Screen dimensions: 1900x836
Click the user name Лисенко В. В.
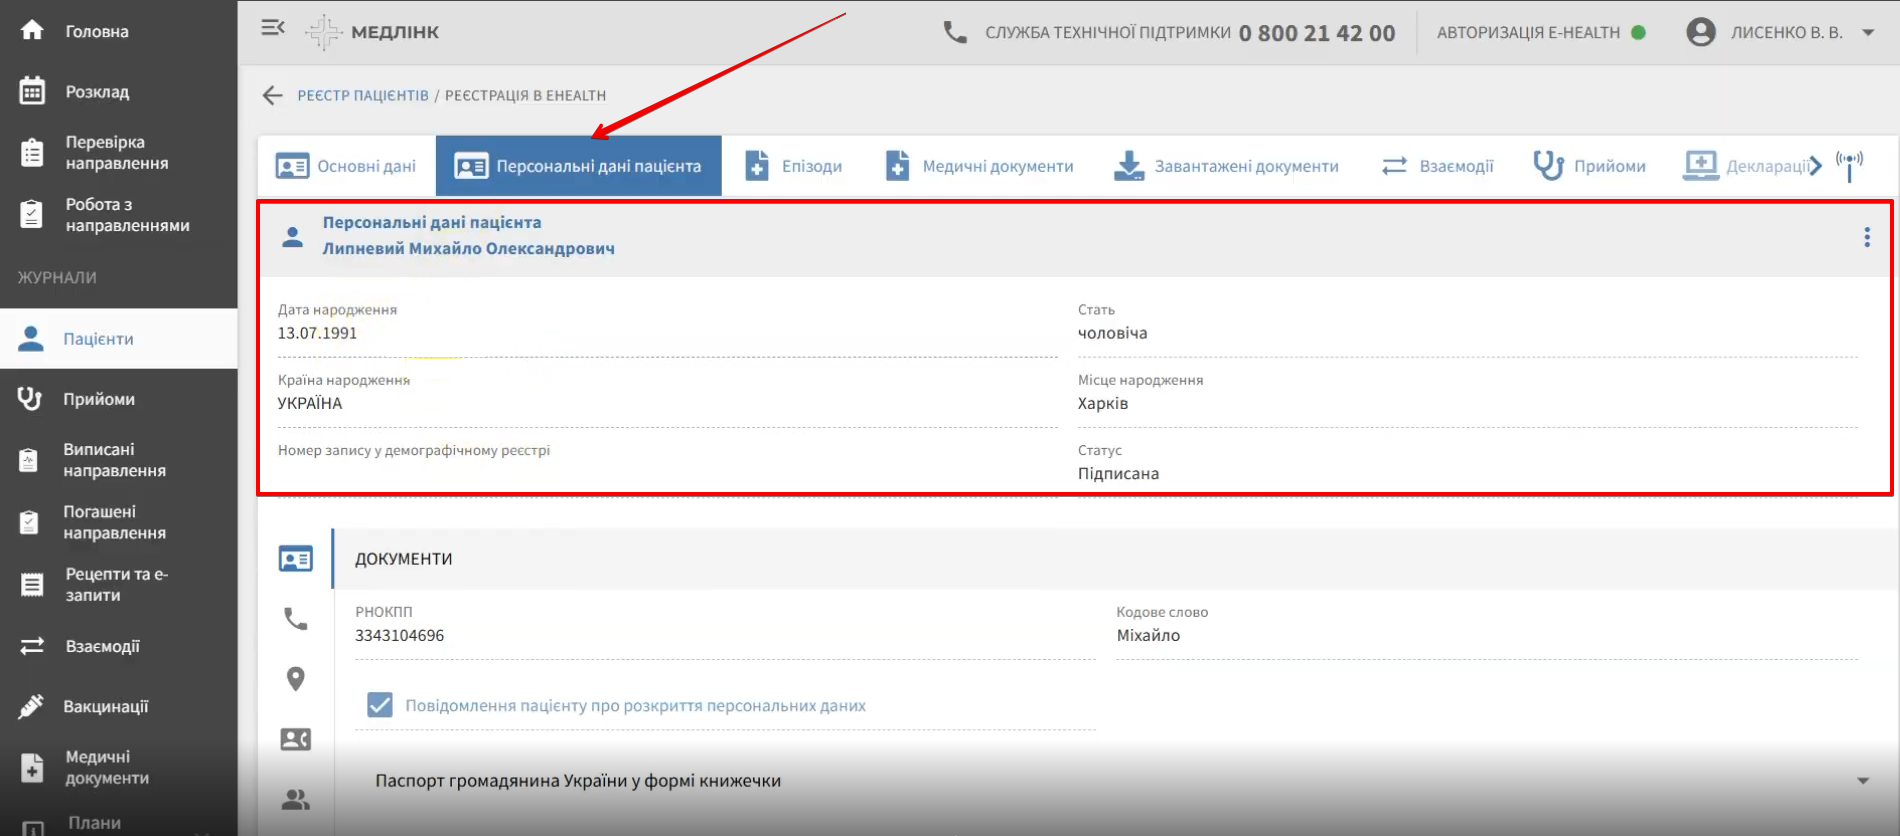1787,32
